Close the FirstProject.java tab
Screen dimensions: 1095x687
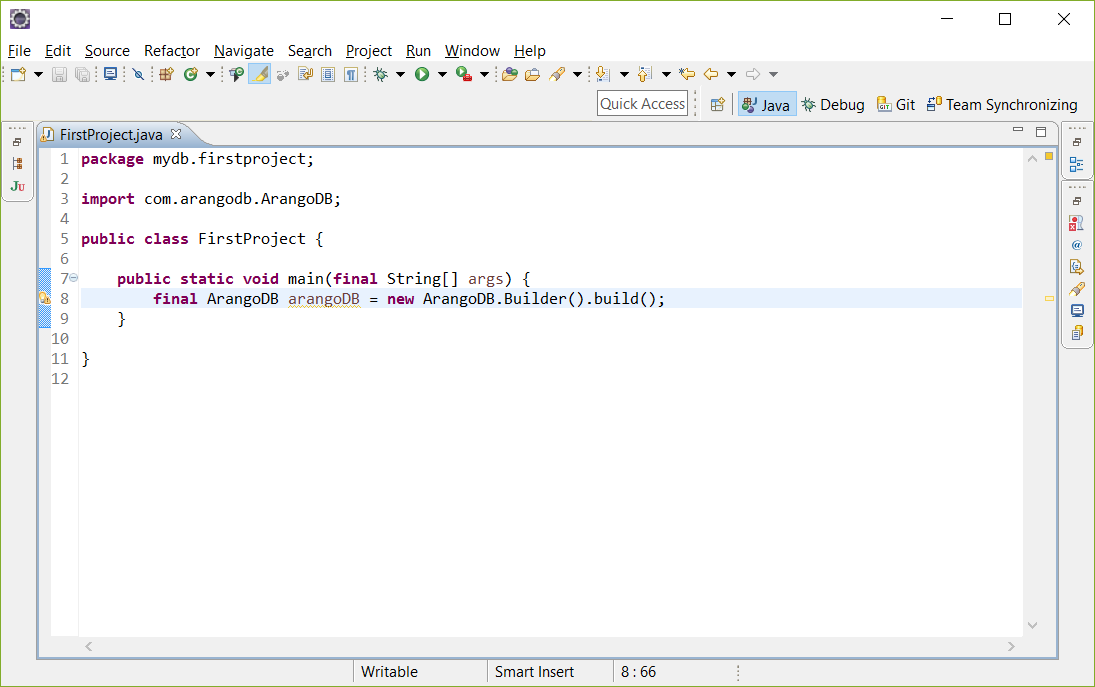click(x=176, y=133)
